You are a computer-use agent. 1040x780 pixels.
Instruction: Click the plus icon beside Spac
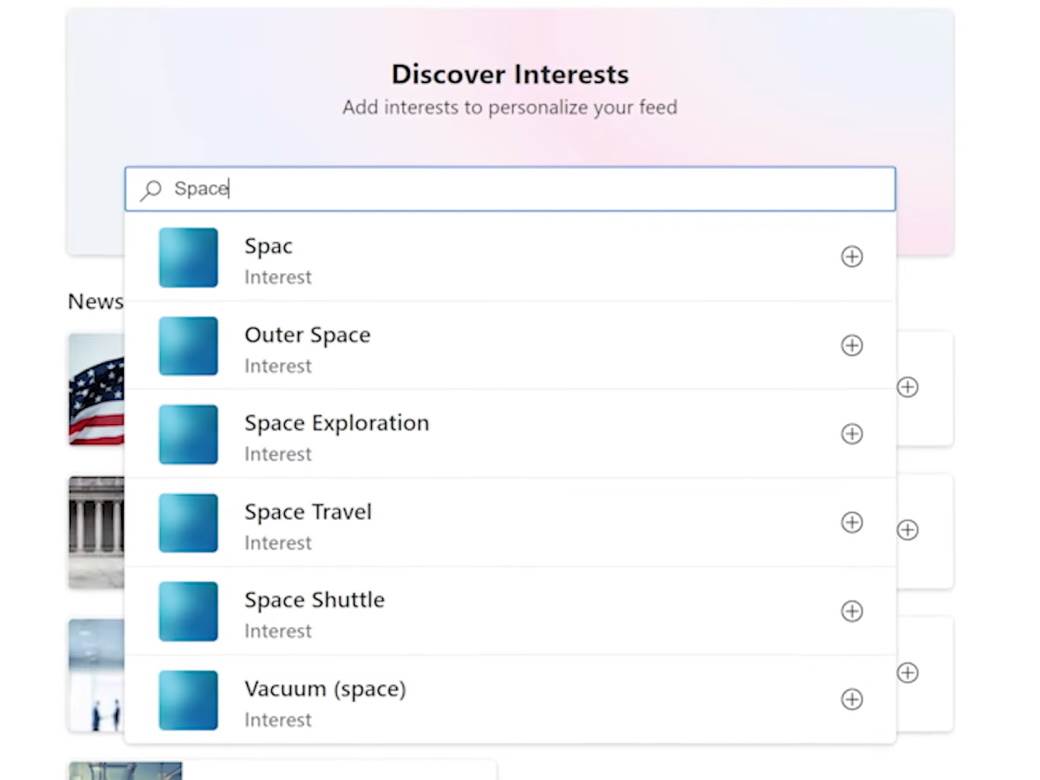851,257
